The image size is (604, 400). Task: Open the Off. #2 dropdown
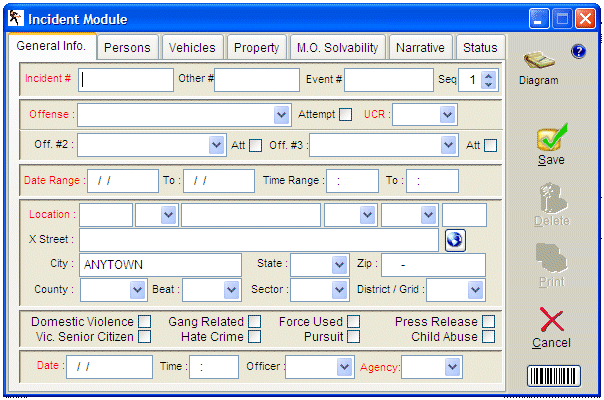coord(216,145)
